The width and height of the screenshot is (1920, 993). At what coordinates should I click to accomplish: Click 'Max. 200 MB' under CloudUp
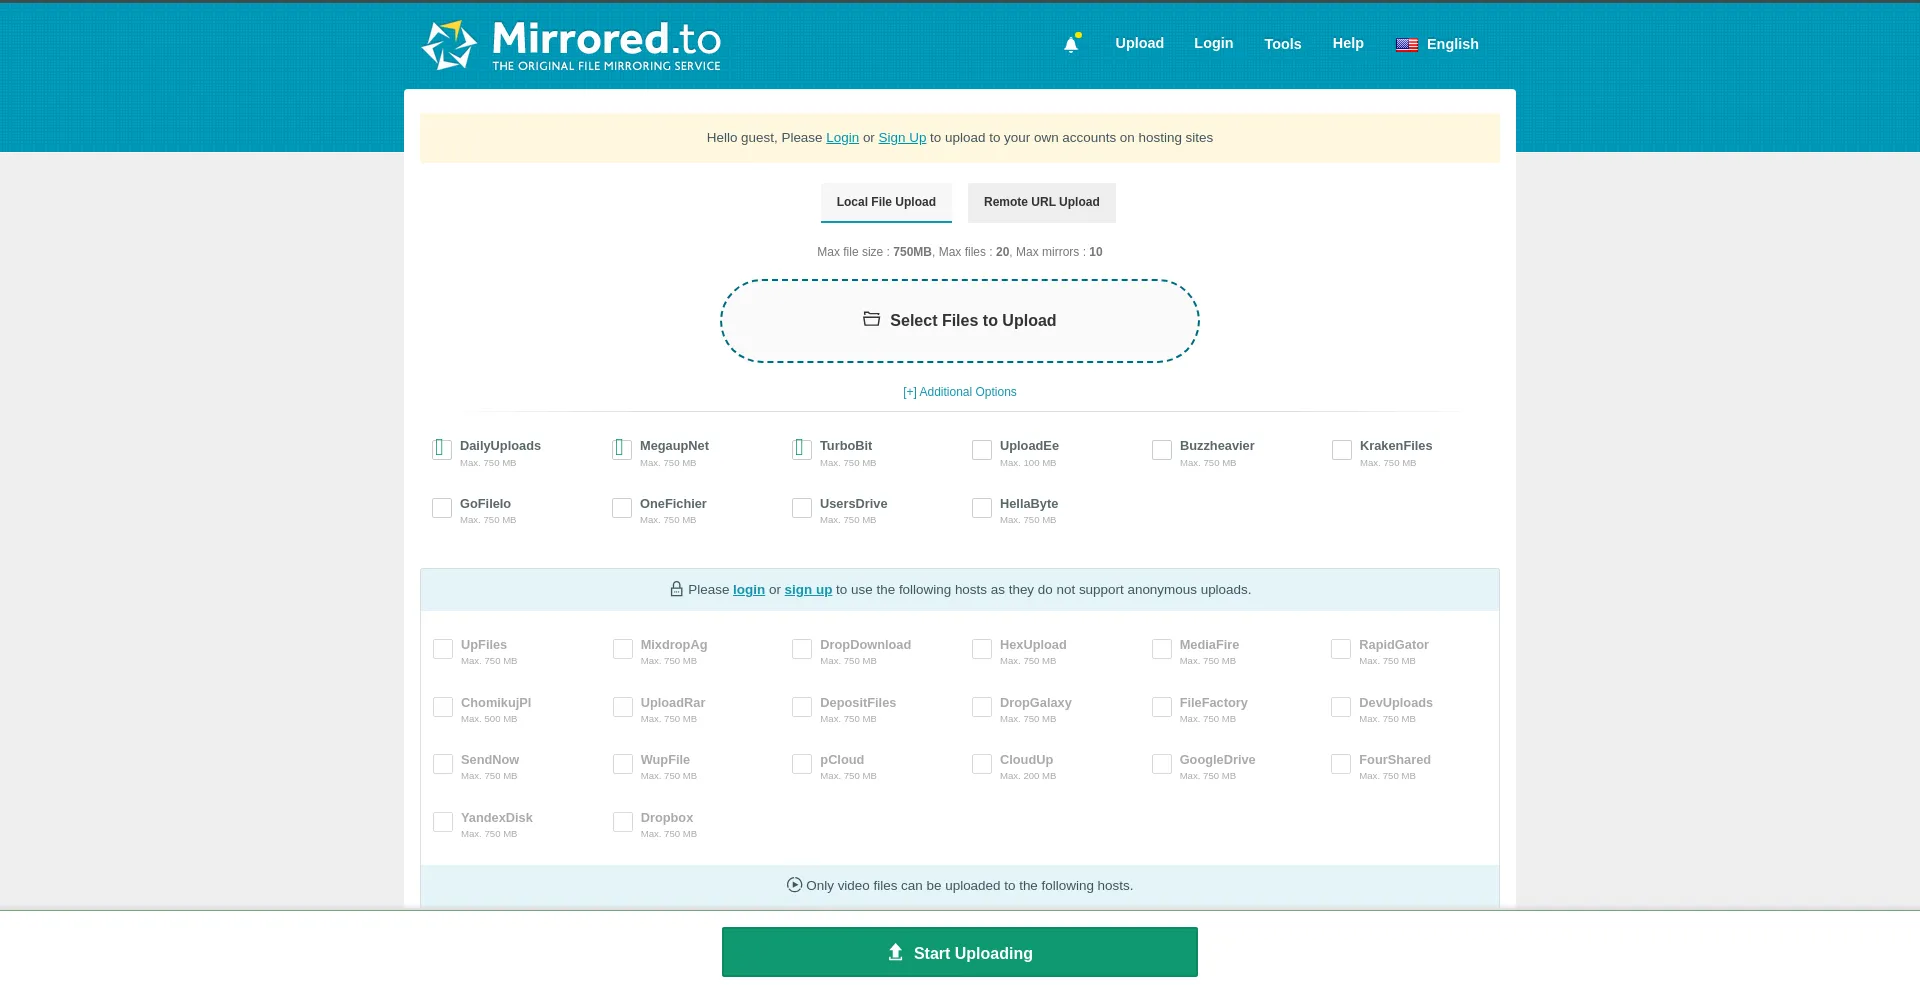tap(1028, 776)
